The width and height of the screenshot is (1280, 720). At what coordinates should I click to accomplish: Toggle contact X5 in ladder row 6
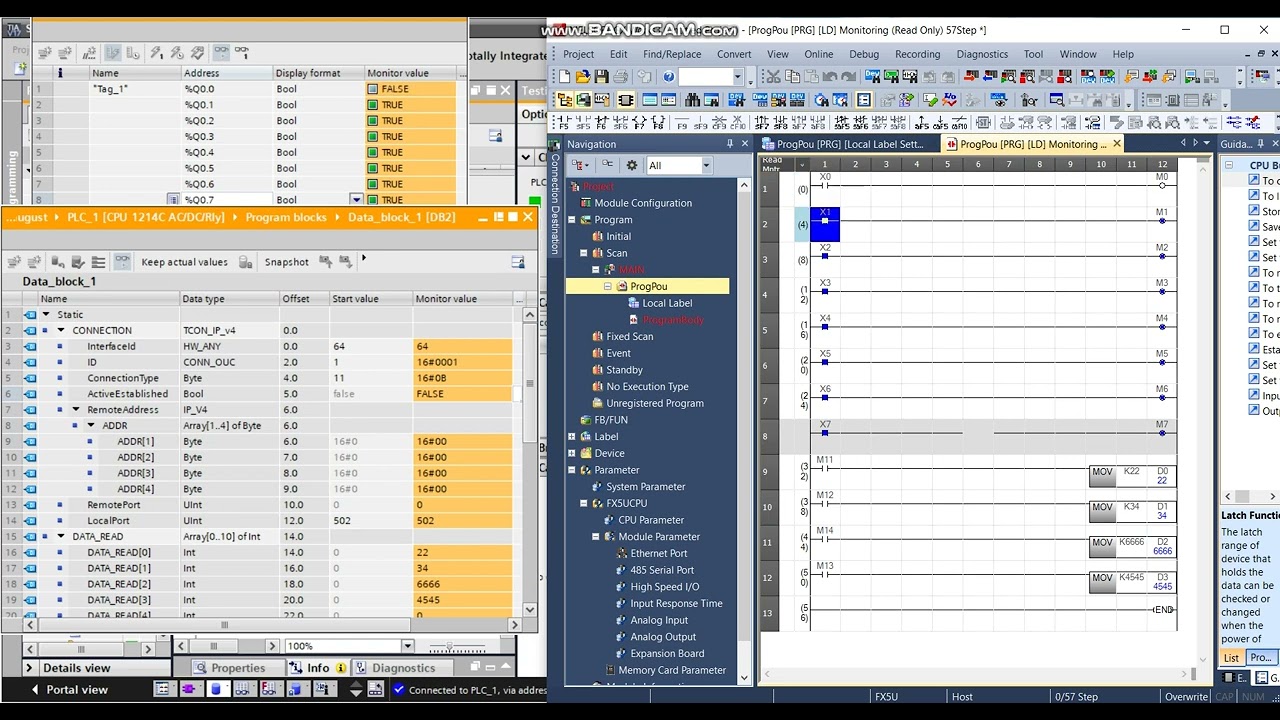click(x=825, y=362)
